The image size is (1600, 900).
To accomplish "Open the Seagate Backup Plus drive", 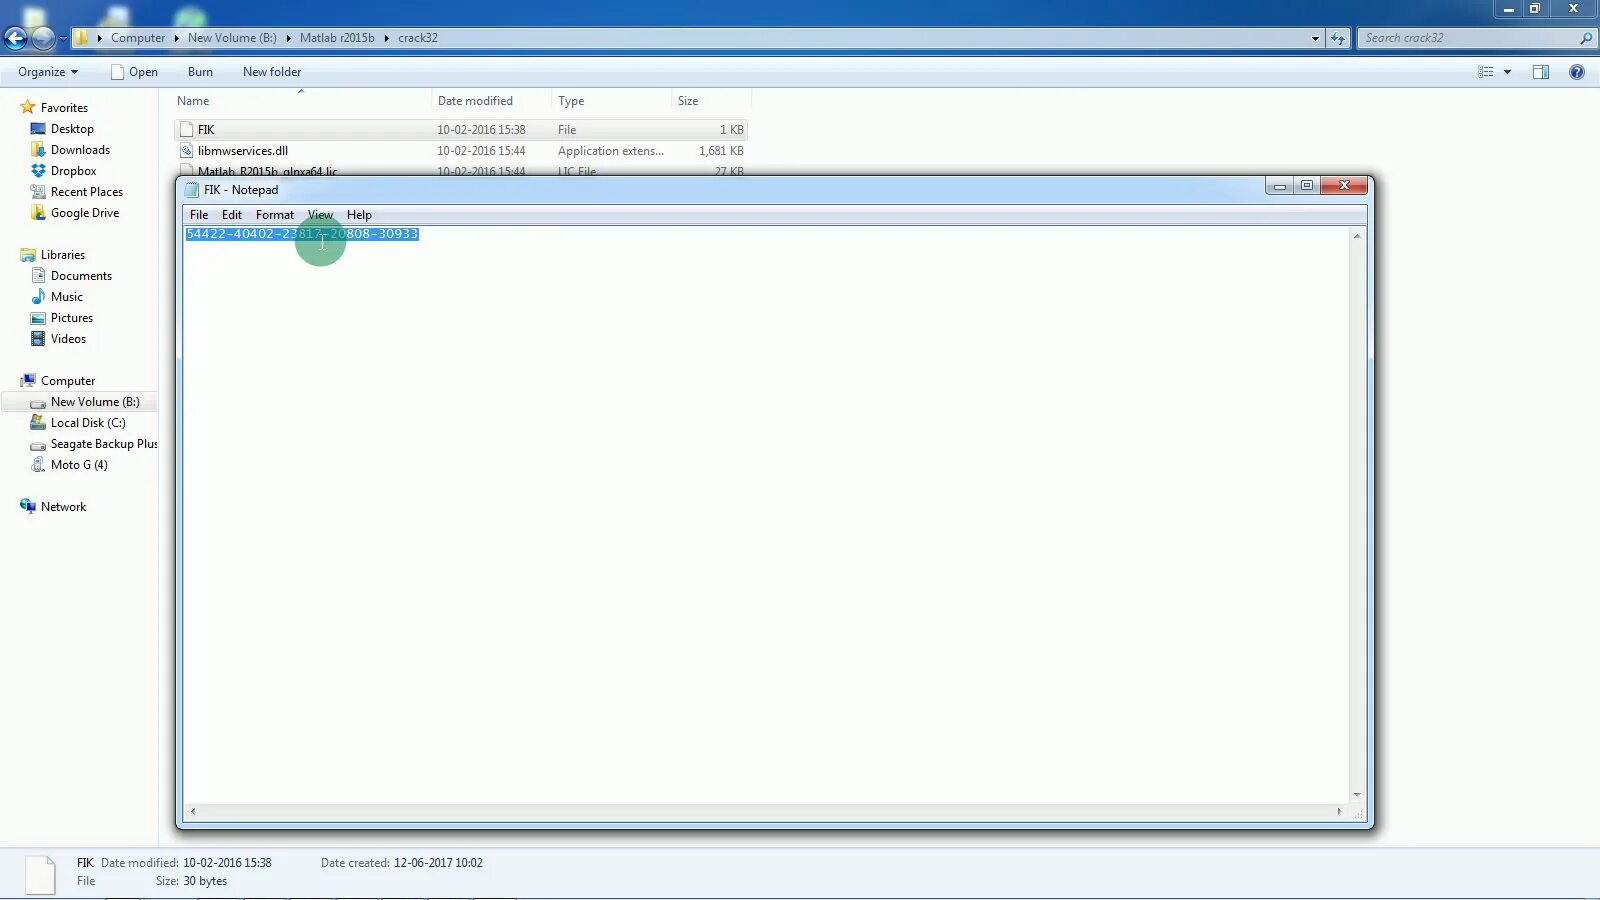I will pos(104,444).
